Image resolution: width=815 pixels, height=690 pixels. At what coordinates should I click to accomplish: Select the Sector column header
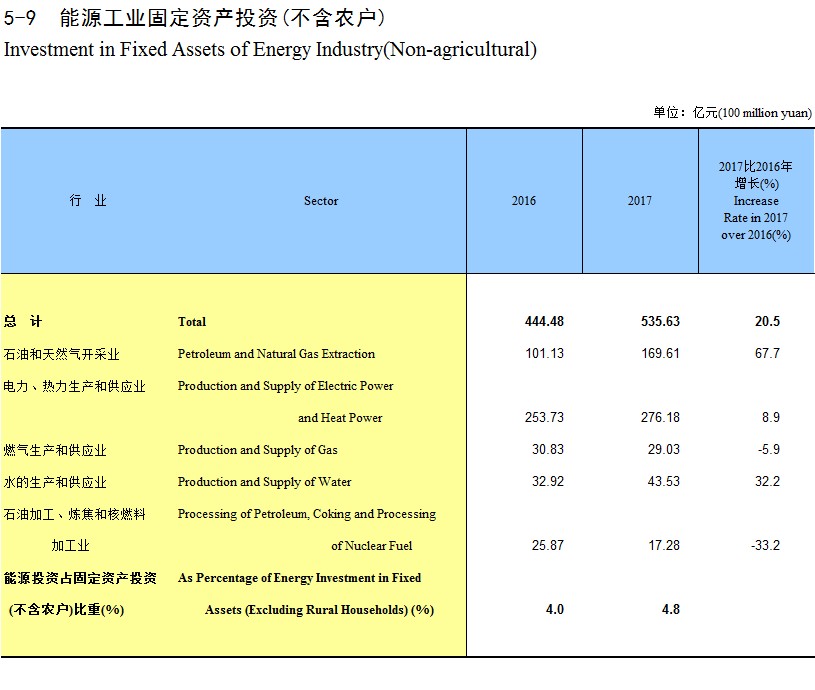point(321,201)
